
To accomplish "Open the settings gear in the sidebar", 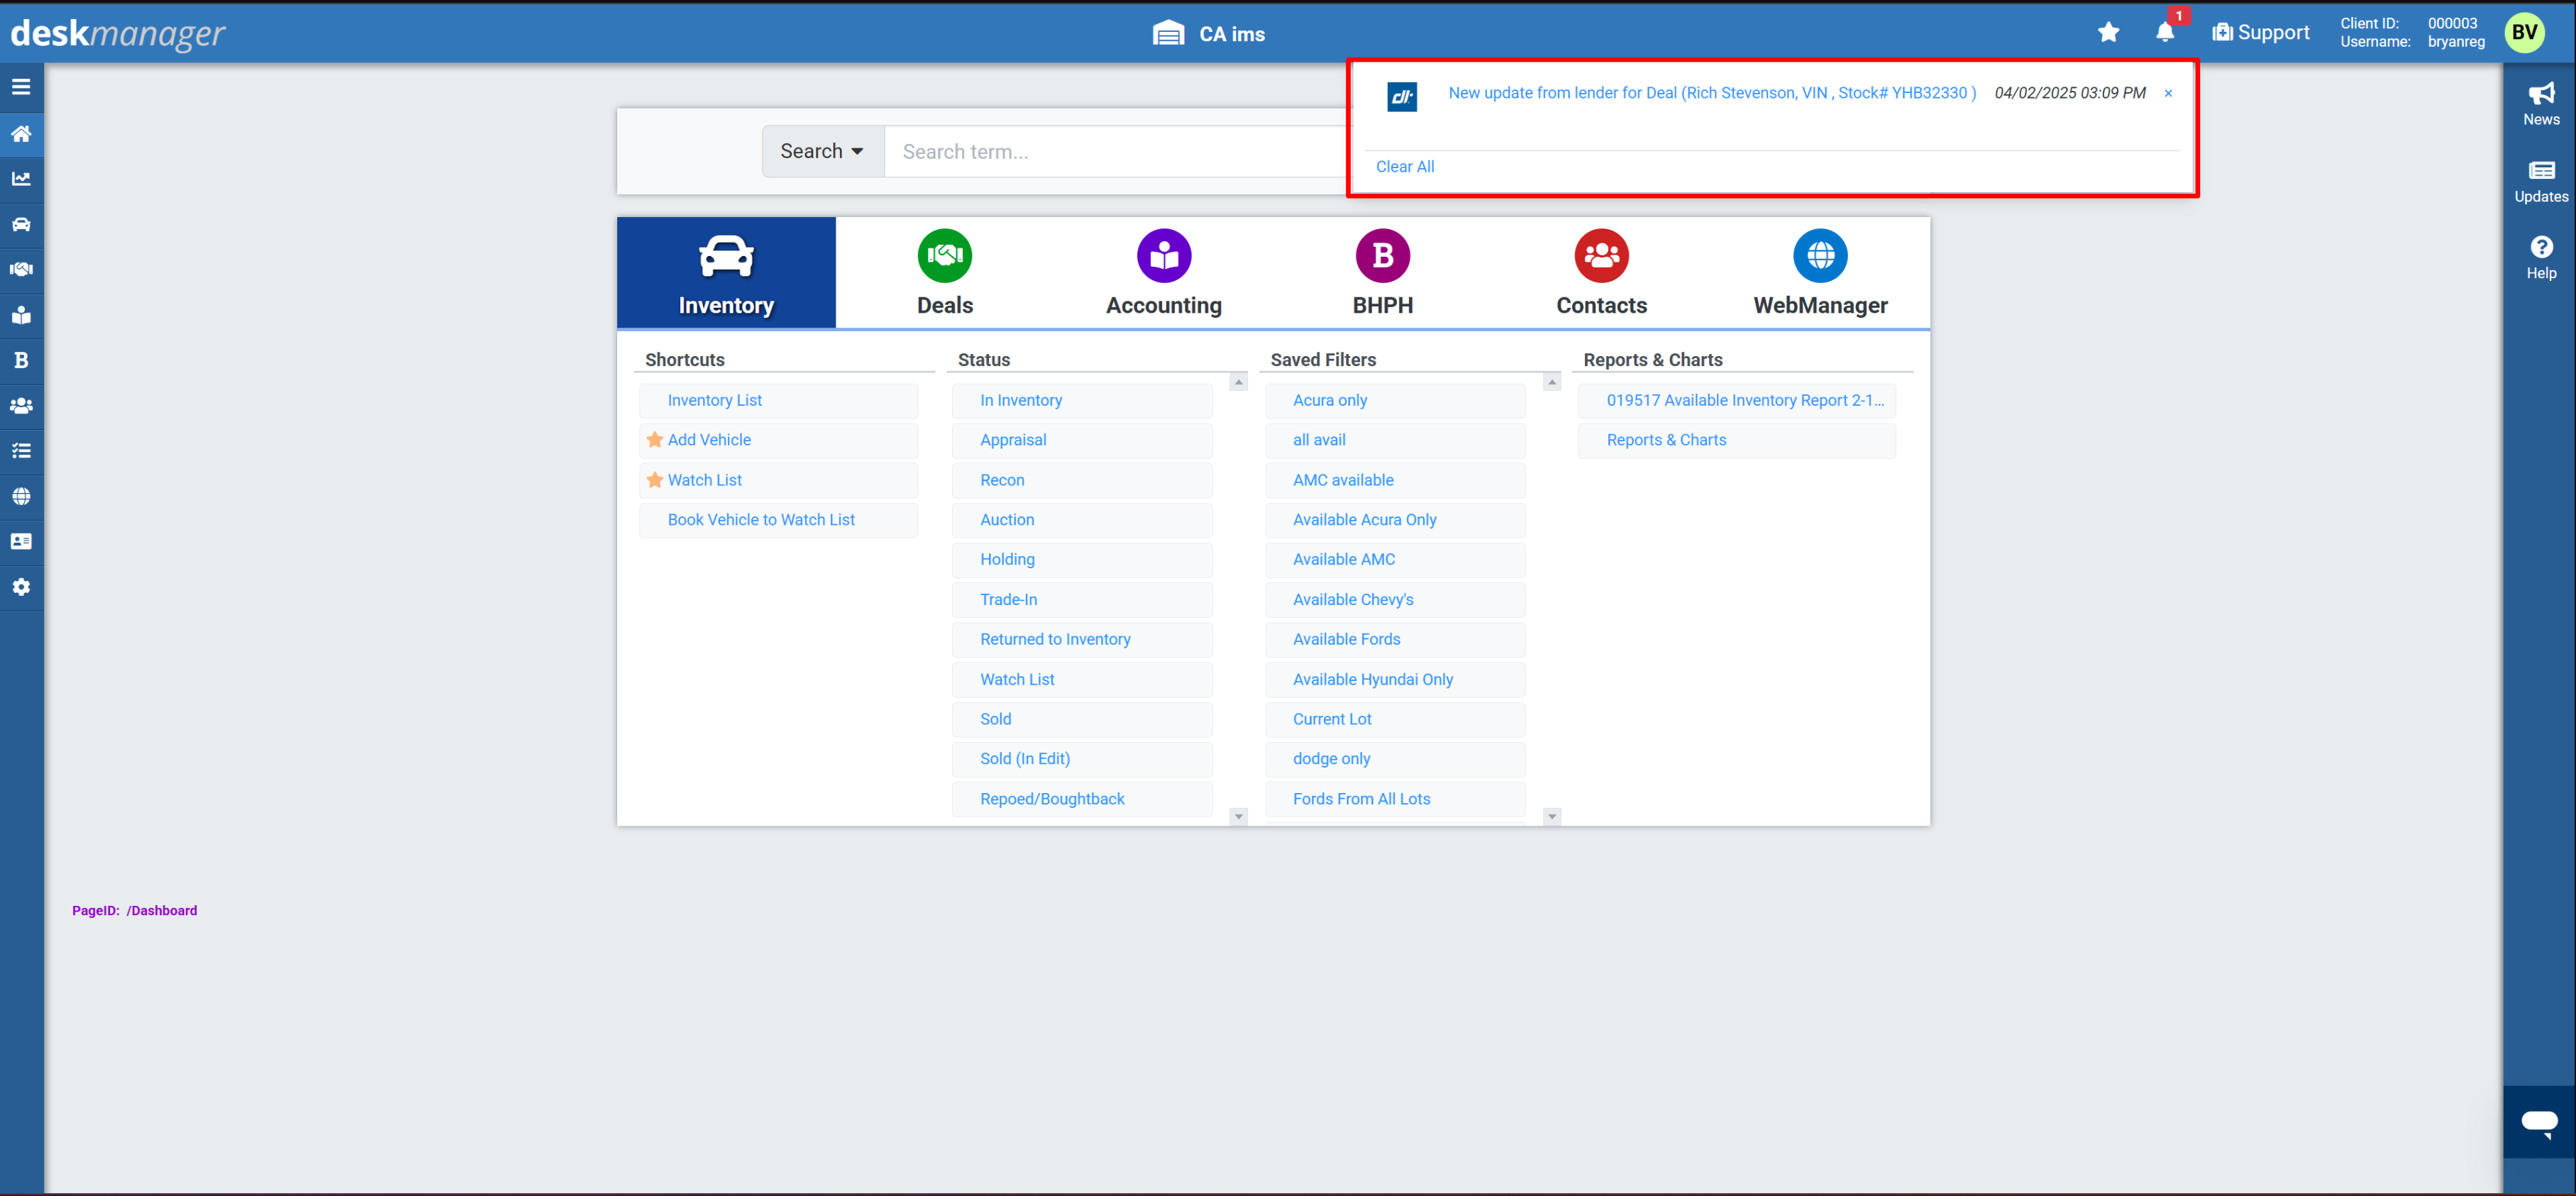I will tap(21, 587).
